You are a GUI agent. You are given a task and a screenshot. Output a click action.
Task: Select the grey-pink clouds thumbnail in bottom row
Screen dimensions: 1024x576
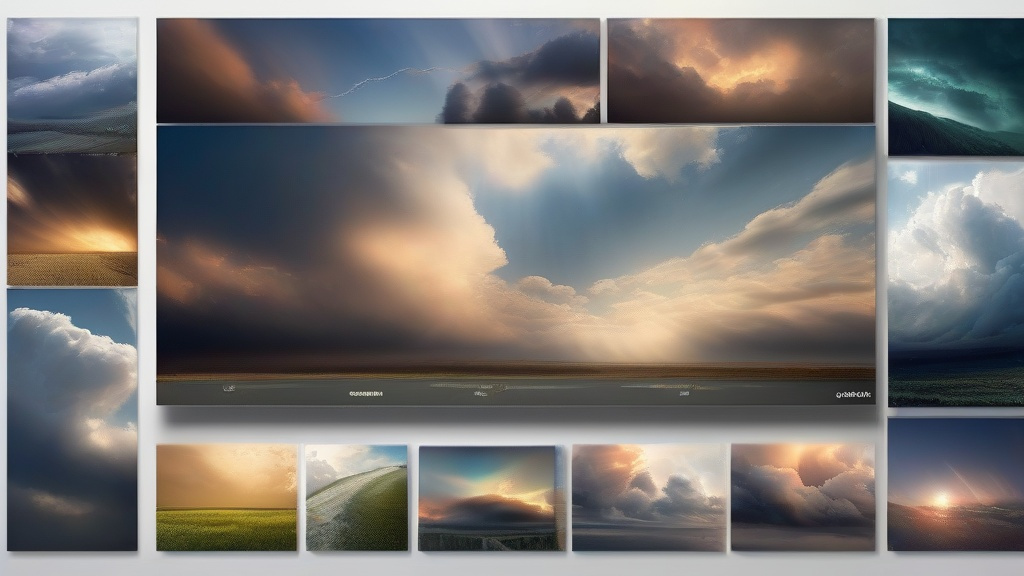(x=648, y=498)
